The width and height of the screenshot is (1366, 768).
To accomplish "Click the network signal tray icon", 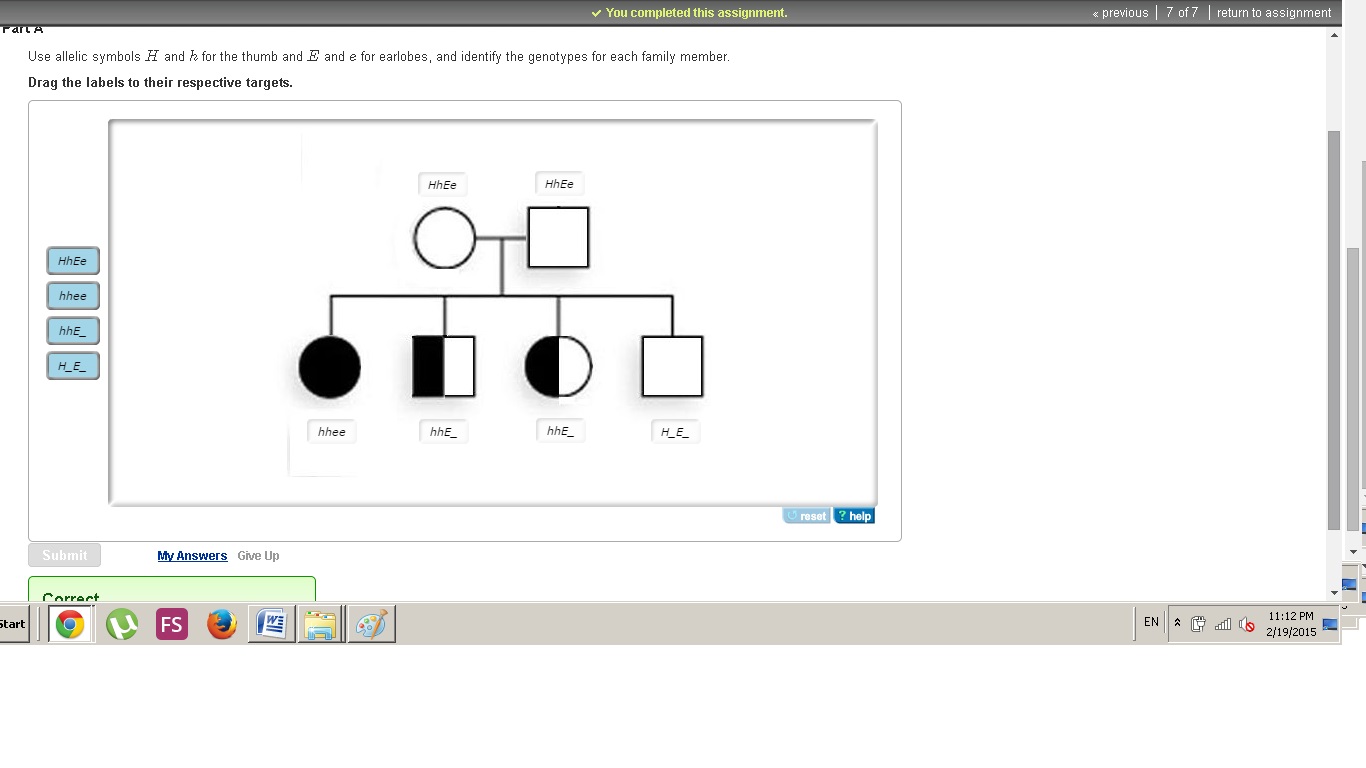I will (x=1222, y=624).
